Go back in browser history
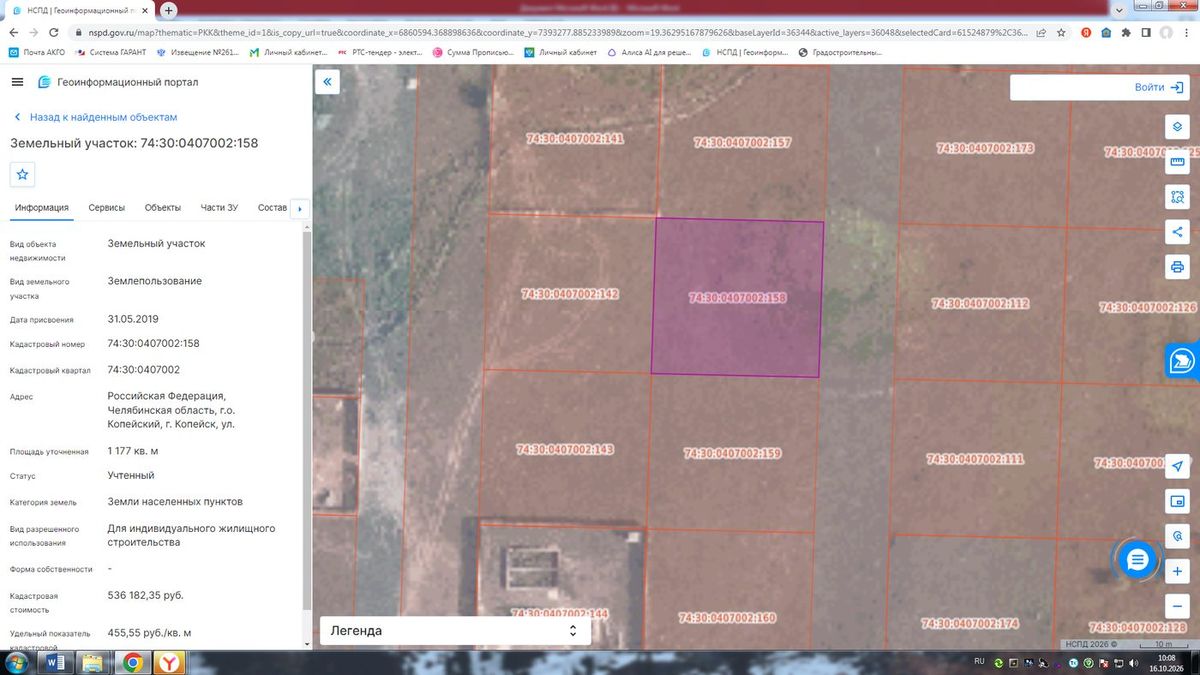 pyautogui.click(x=14, y=32)
